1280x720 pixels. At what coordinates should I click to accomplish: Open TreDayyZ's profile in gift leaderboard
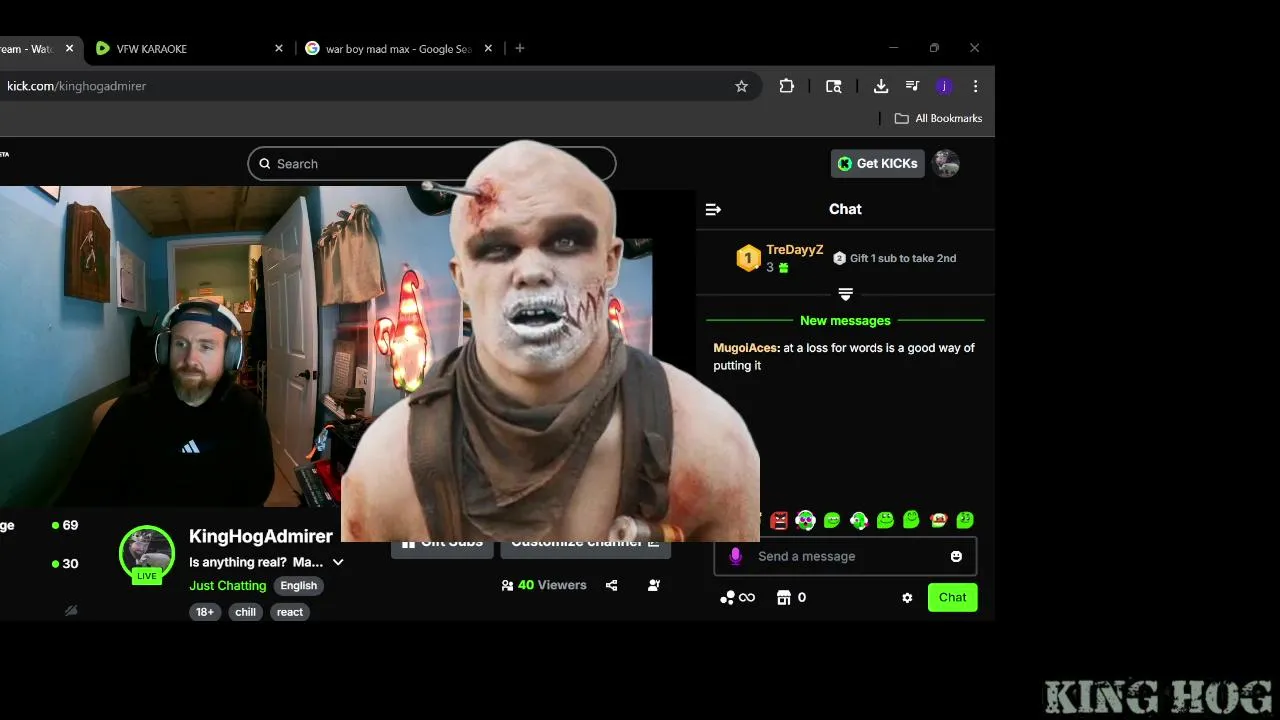coord(795,250)
